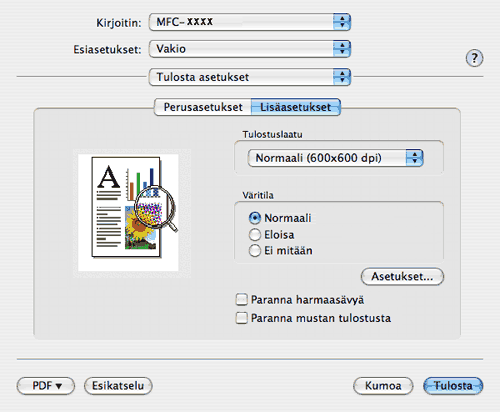
Task: Select the Normaali color mode radio button
Action: (x=255, y=218)
